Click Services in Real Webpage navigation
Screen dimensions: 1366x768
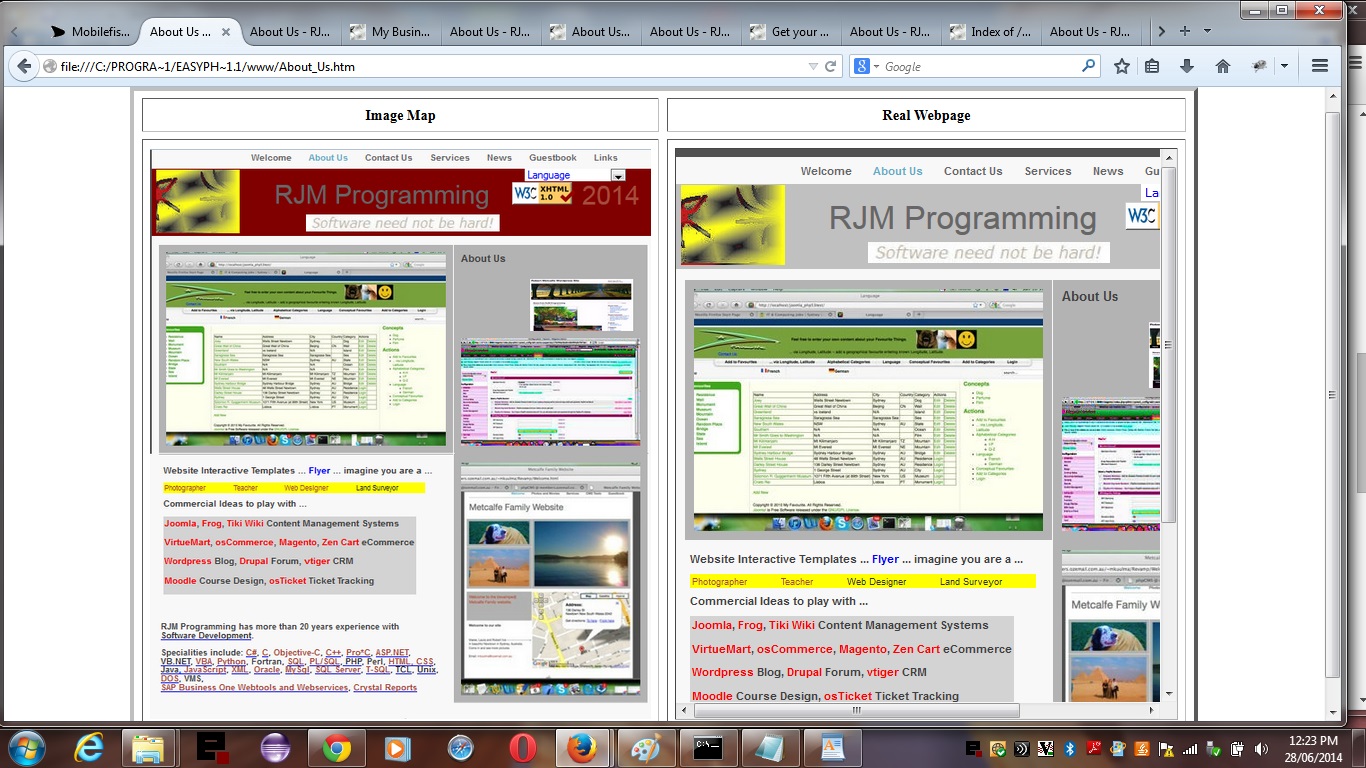[x=1048, y=171]
